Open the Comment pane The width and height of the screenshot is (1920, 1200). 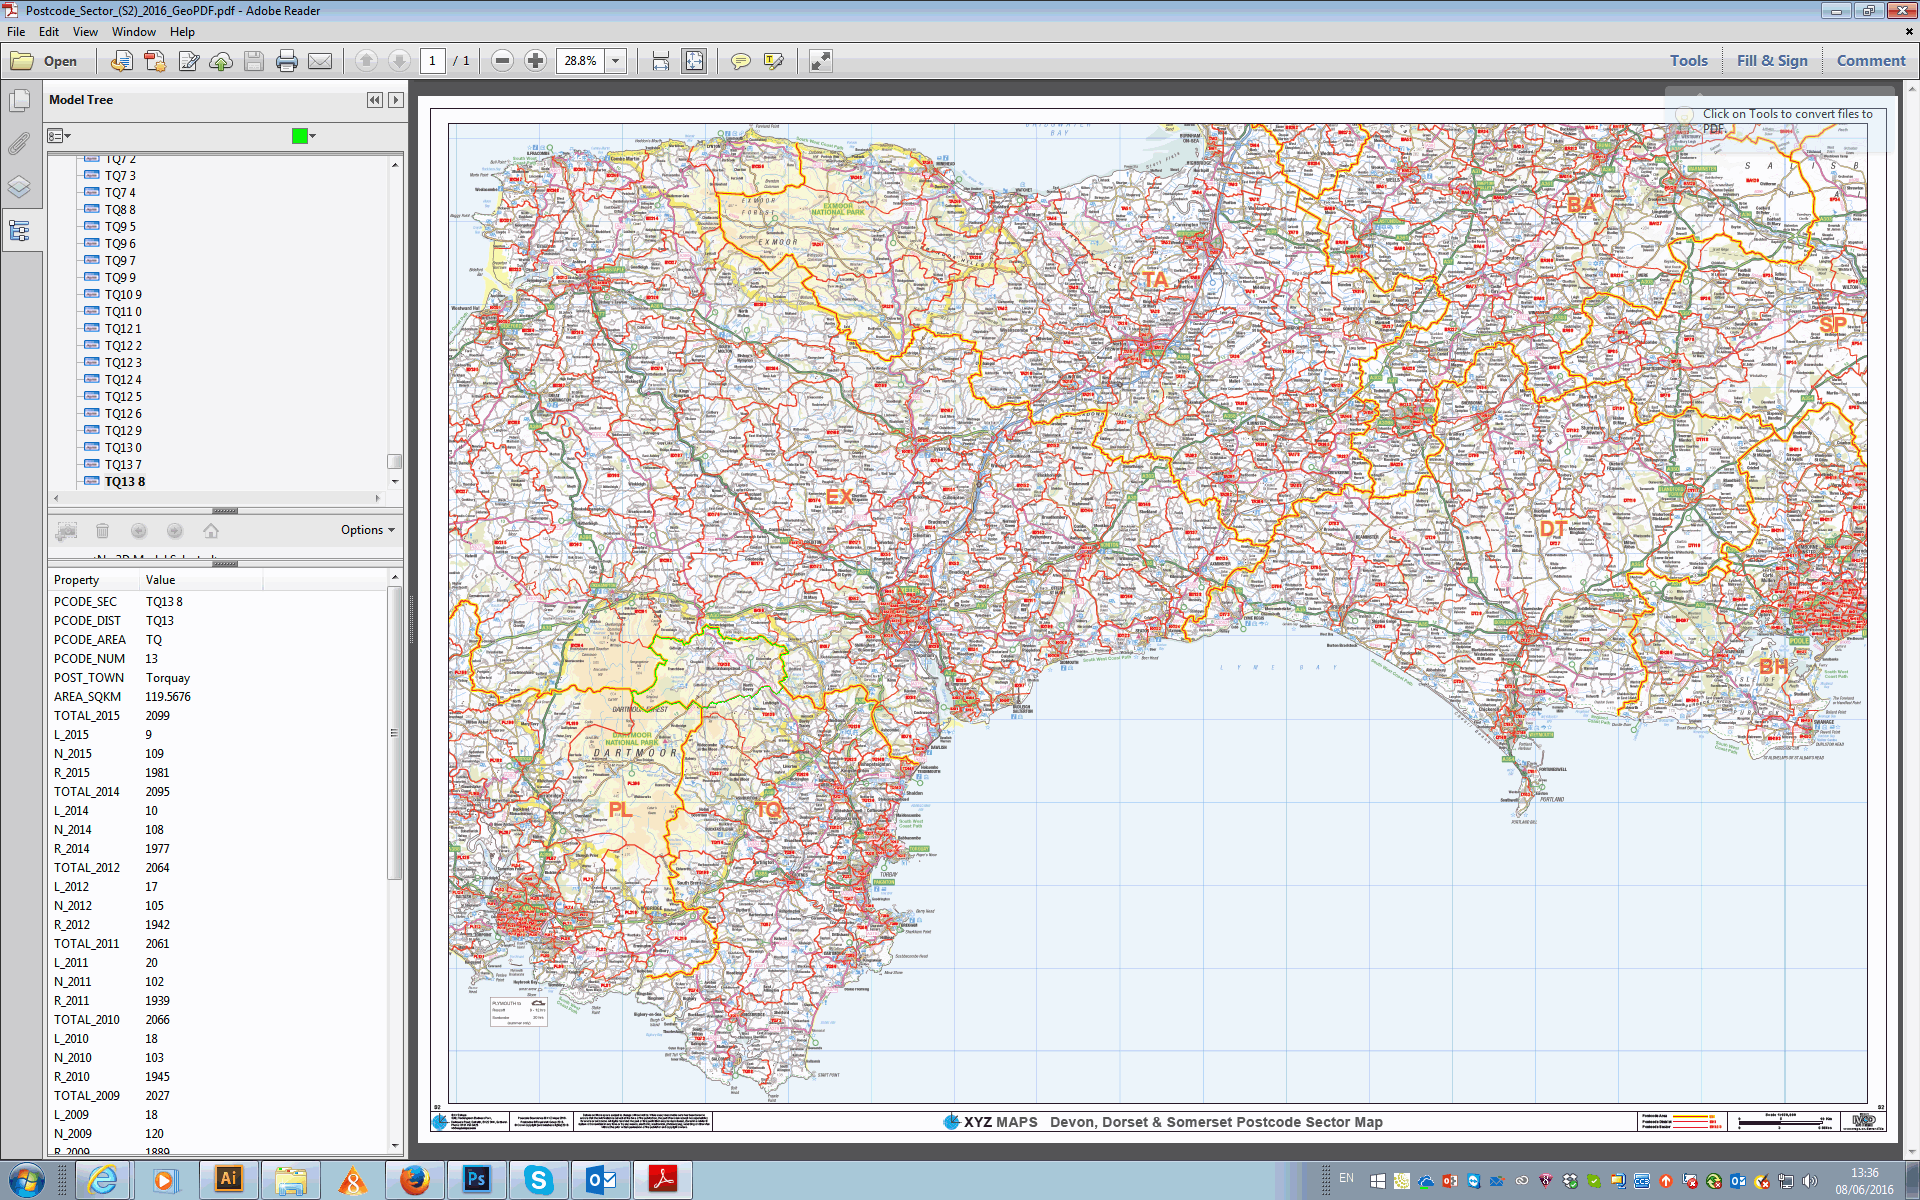[1871, 61]
